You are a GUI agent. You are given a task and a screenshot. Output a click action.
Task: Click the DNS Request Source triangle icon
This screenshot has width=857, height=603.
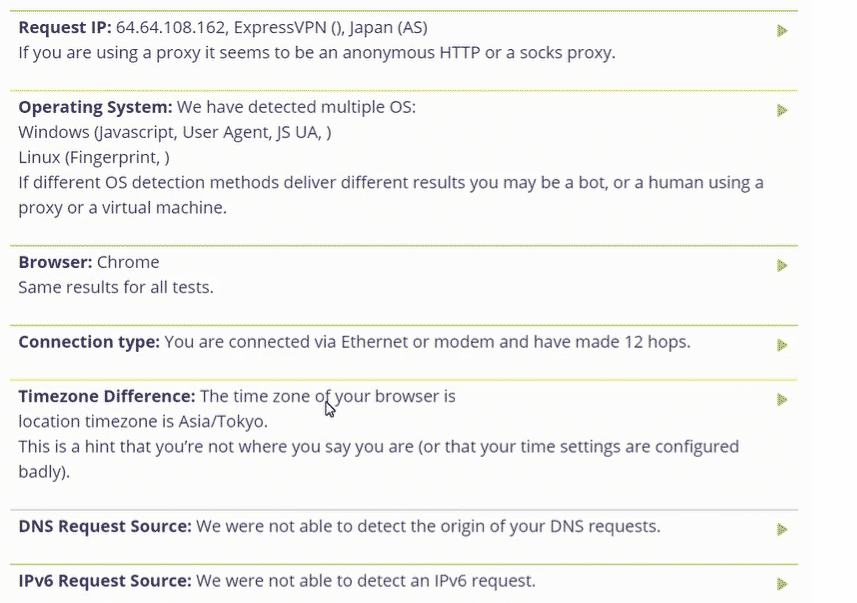(x=782, y=530)
